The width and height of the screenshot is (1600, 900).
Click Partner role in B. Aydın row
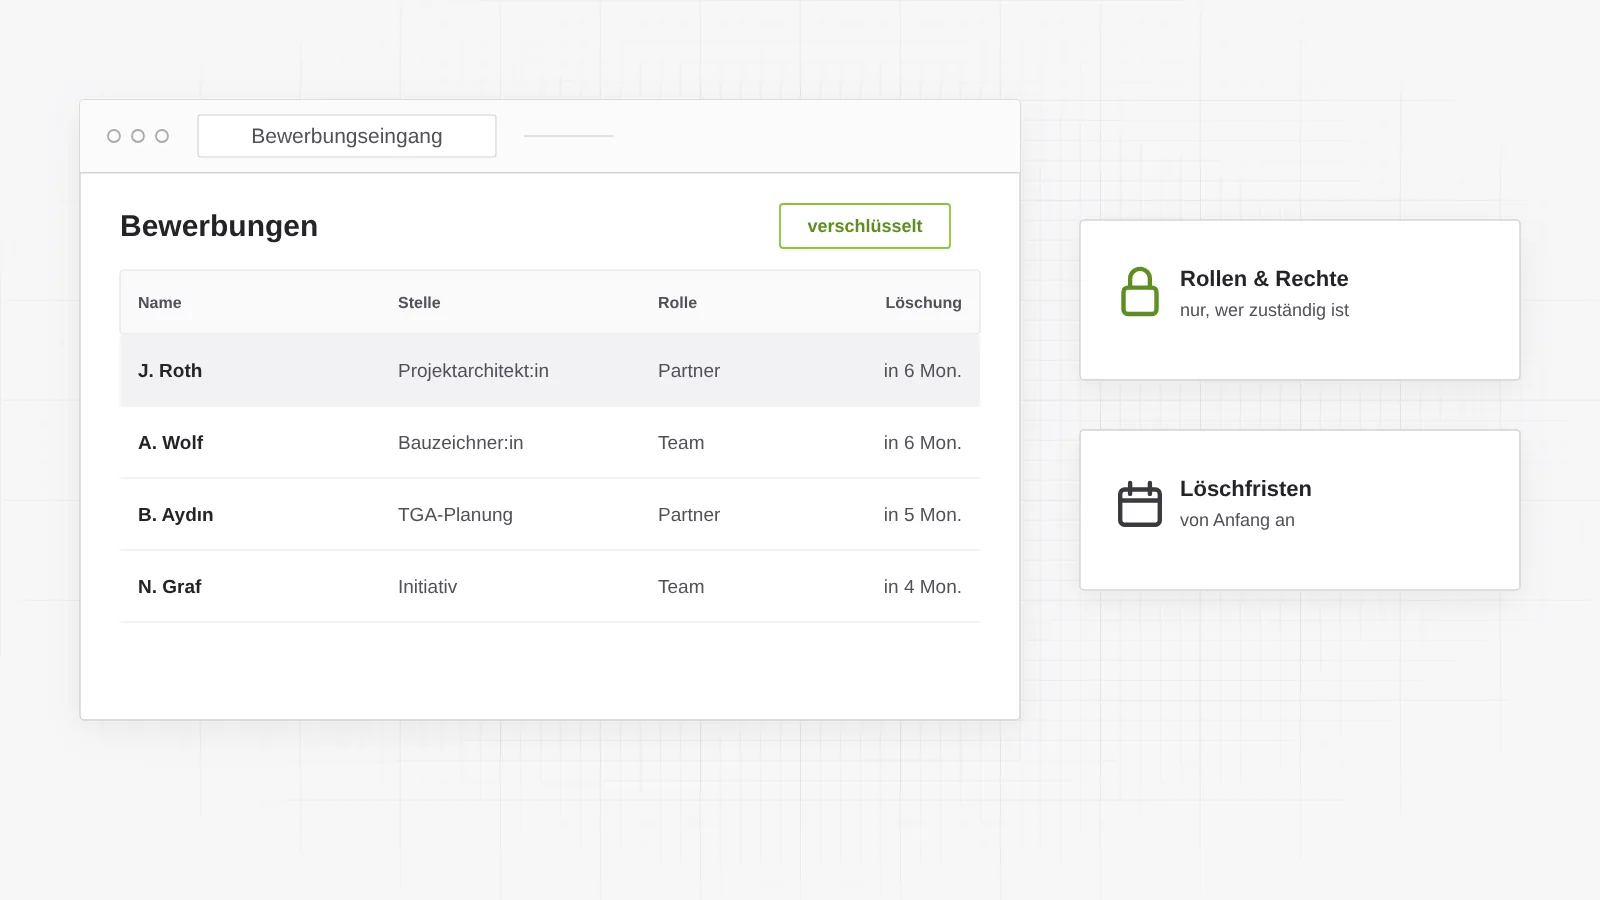689,515
